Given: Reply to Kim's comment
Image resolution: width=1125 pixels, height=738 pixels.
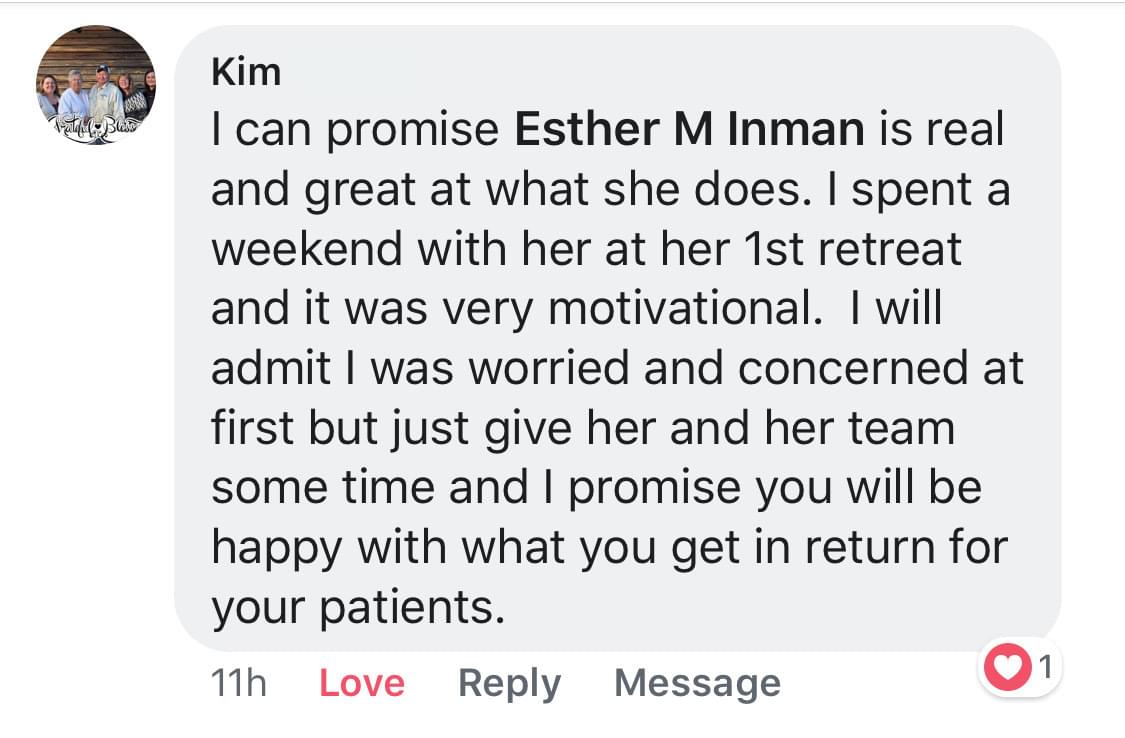Looking at the screenshot, I should (x=509, y=683).
